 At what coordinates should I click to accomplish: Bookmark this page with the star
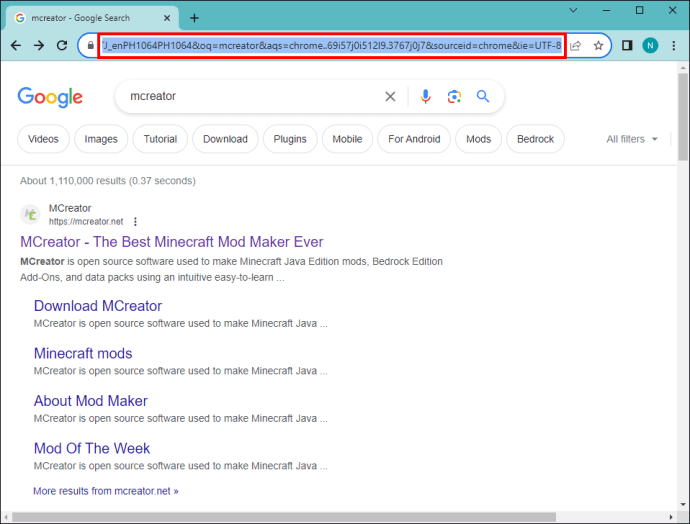coord(598,45)
